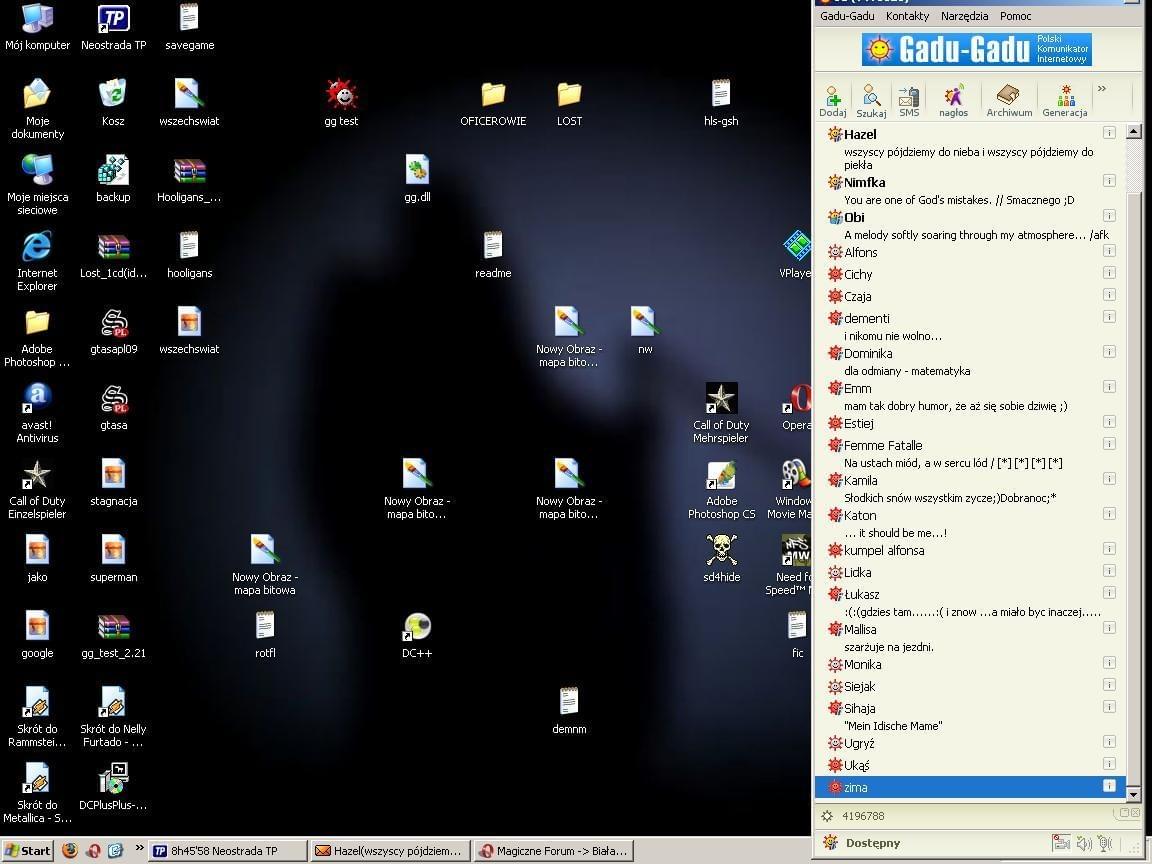Screen dimensions: 1152x864
Task: Switch to the Neostrada TP taskbar window
Action: coord(228,851)
